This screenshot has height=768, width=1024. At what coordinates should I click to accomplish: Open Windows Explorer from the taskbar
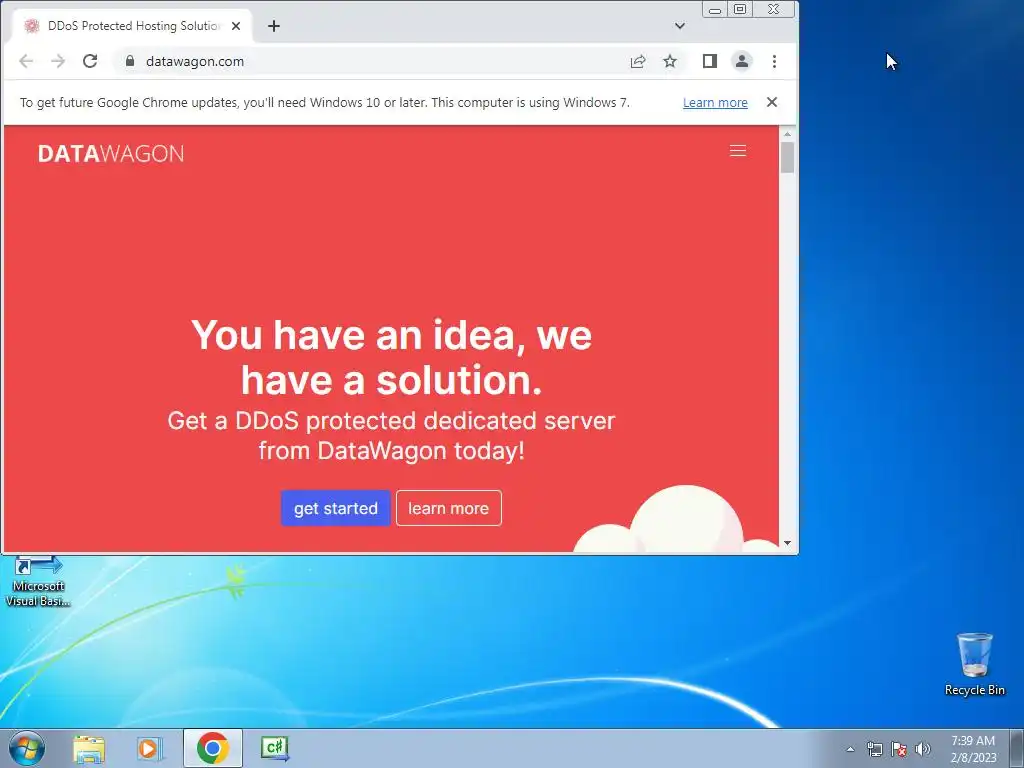pyautogui.click(x=89, y=748)
